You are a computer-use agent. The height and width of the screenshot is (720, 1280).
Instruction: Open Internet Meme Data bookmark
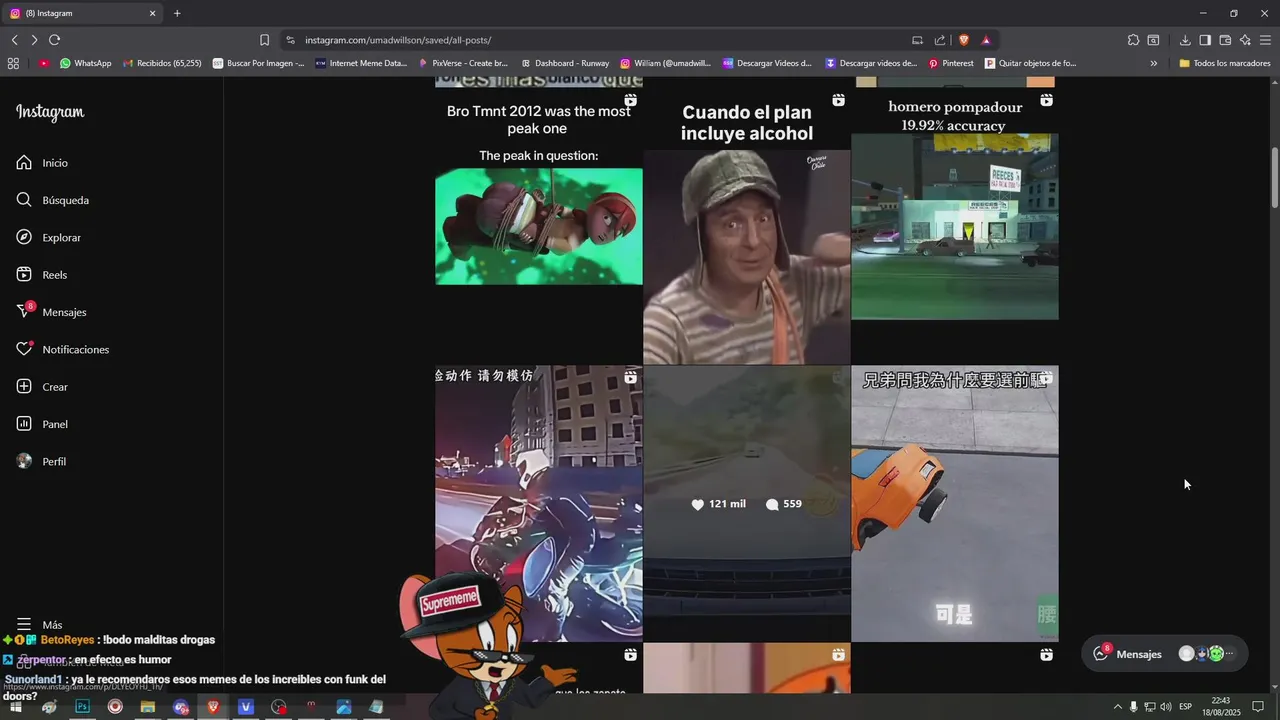[x=361, y=63]
